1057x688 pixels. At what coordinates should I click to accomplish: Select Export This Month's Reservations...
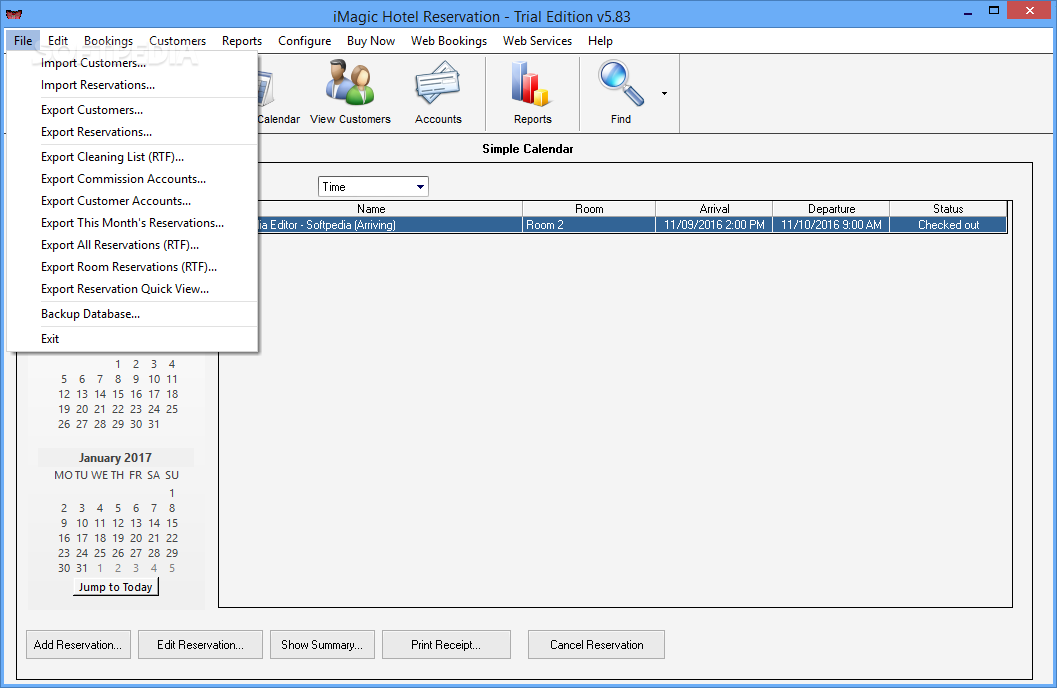pyautogui.click(x=133, y=223)
